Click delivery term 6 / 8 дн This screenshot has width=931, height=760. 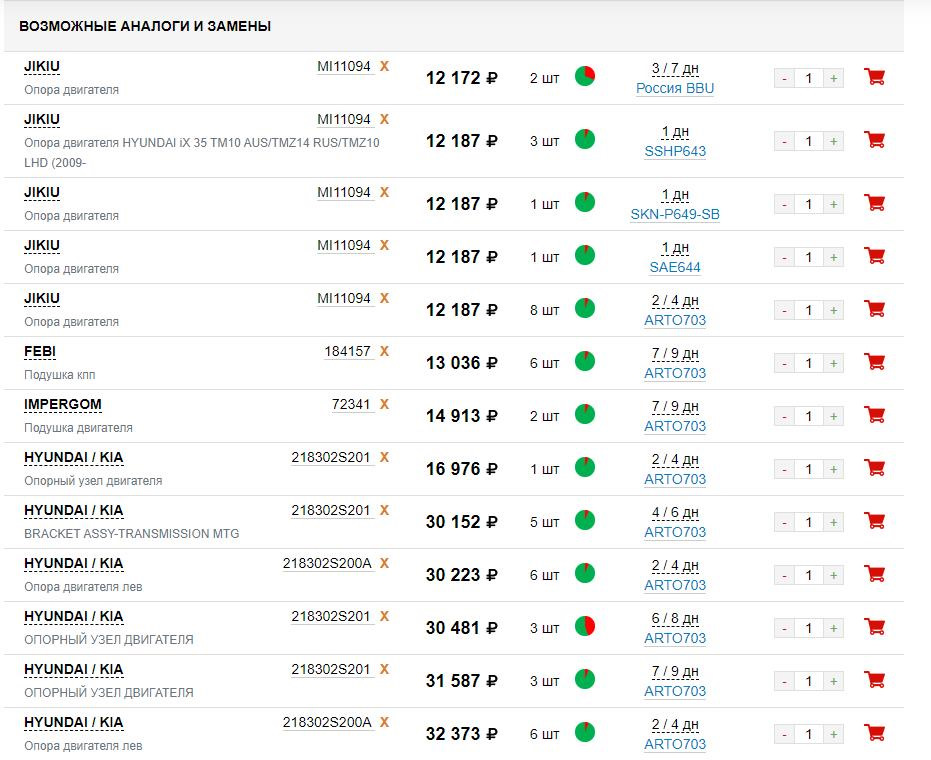pos(675,619)
